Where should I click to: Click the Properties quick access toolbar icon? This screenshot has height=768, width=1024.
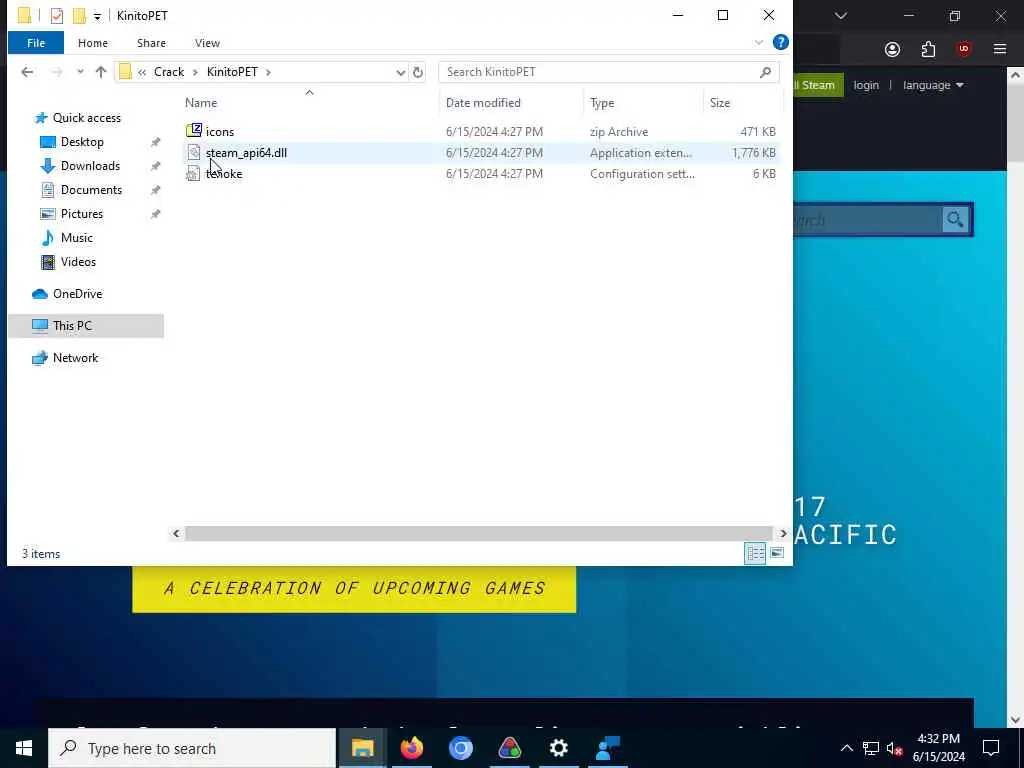57,16
